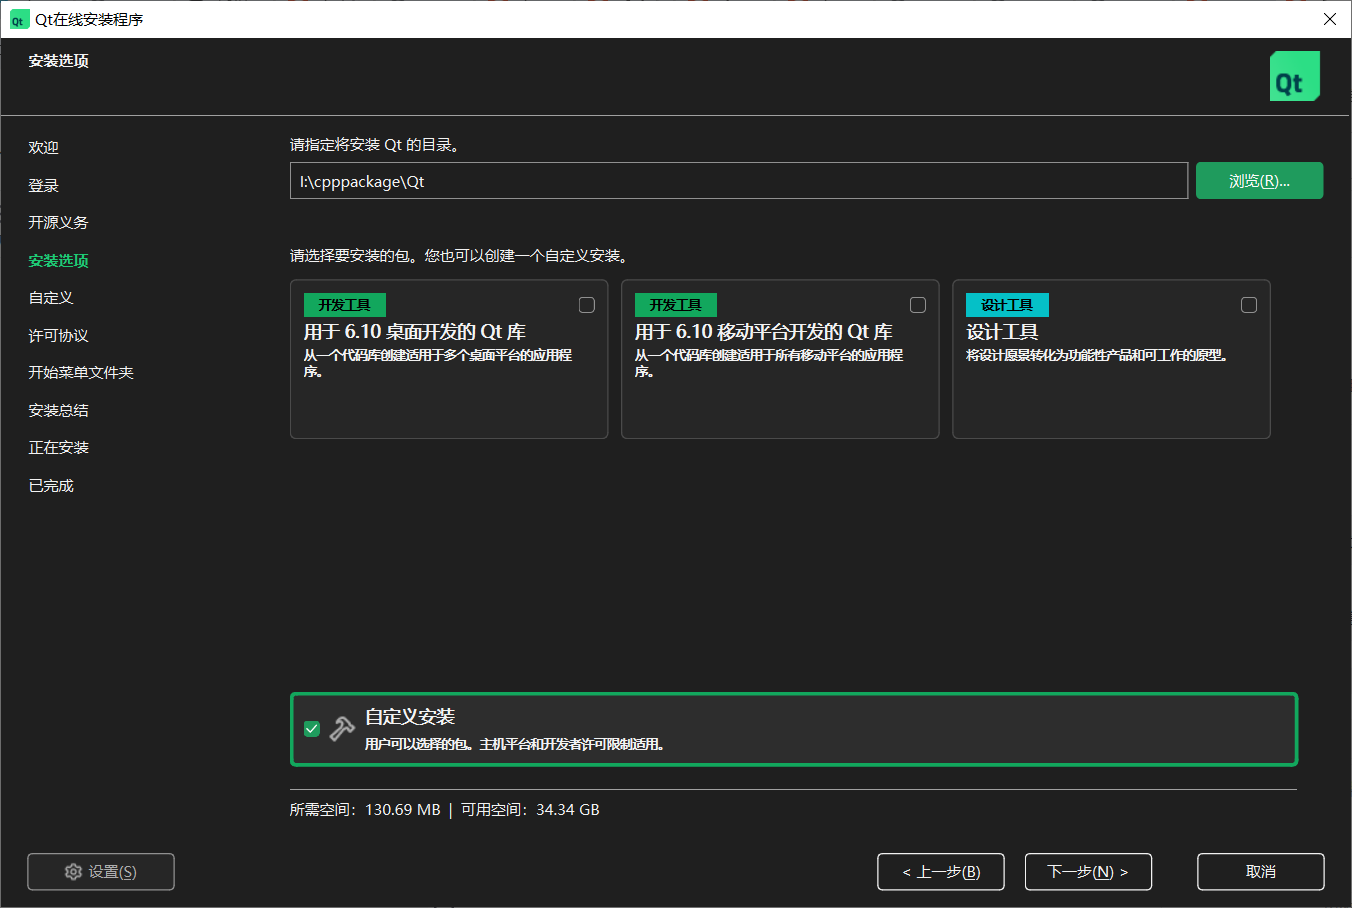The width and height of the screenshot is (1352, 908).
Task: Open the 开源义务 step in the sidebar
Action: (x=58, y=222)
